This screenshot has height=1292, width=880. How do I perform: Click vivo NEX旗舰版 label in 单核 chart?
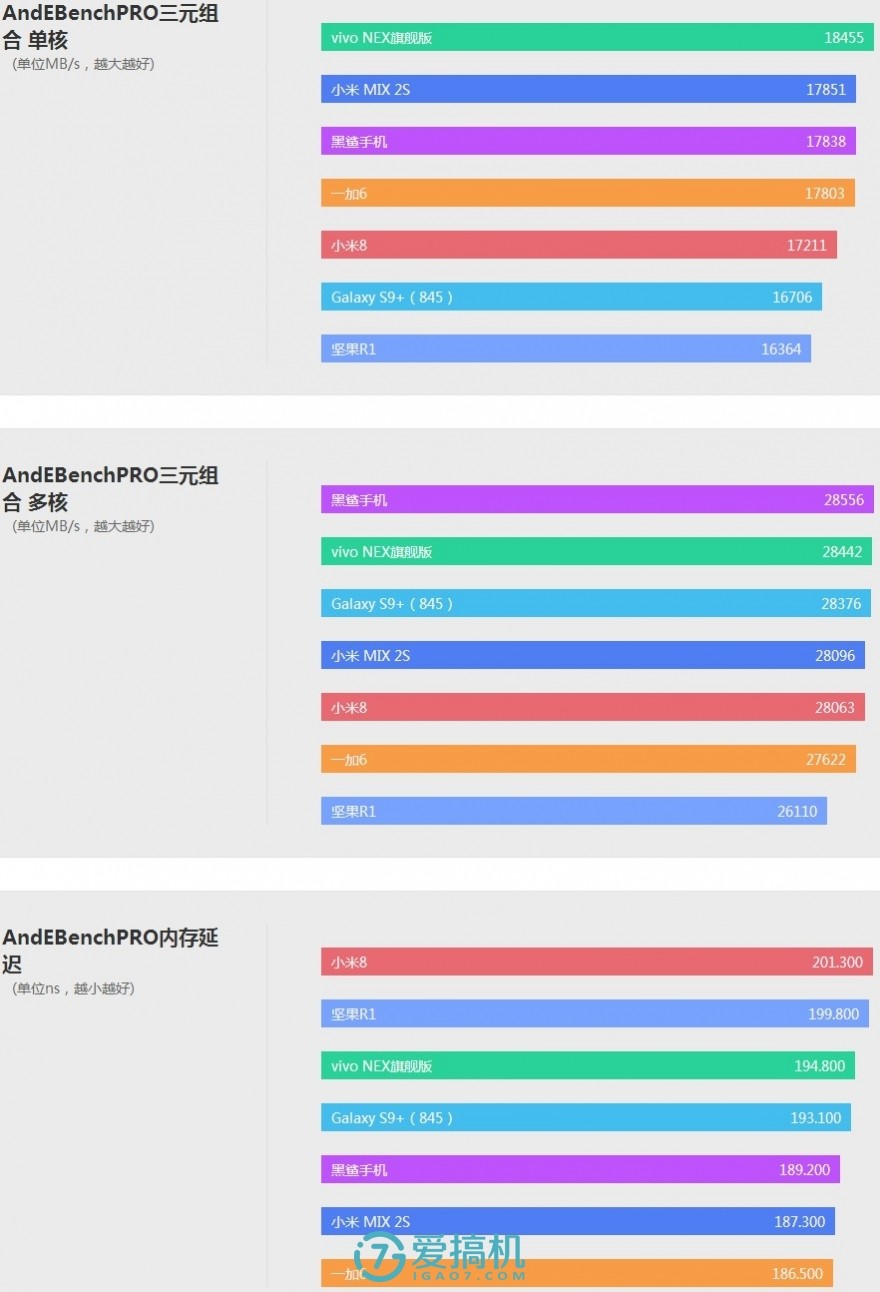(x=381, y=38)
